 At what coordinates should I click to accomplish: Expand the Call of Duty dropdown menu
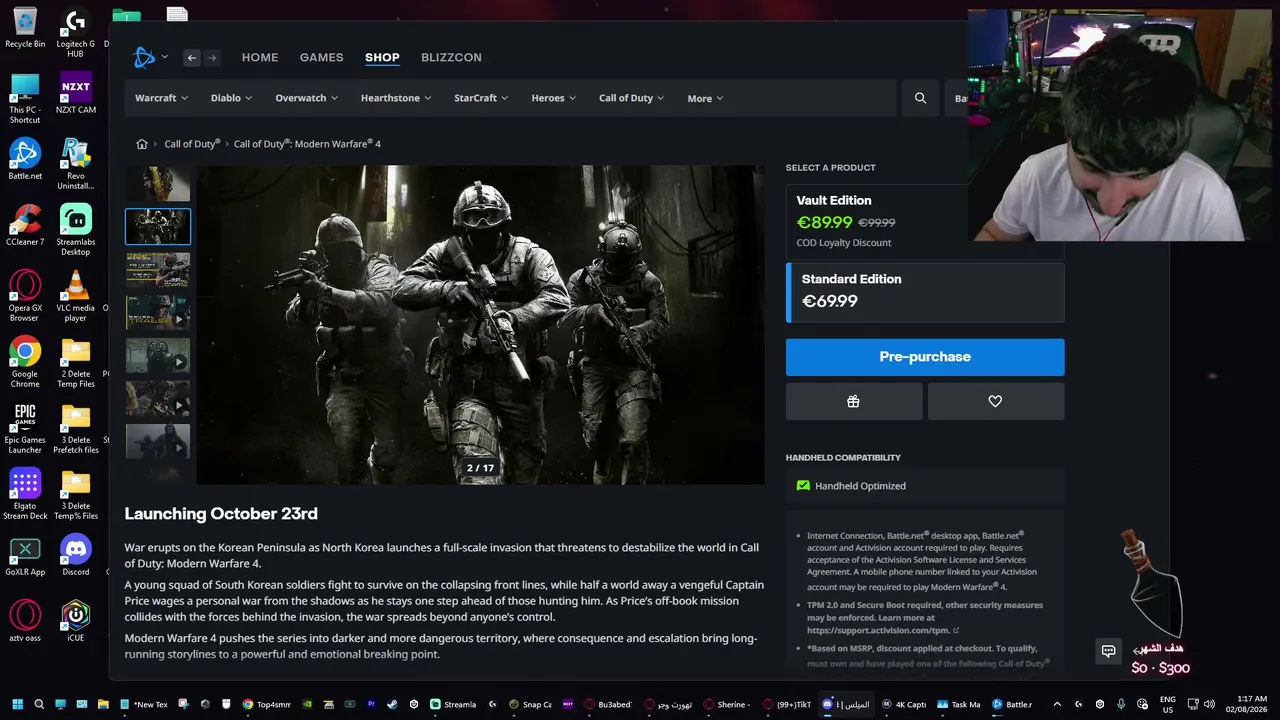click(x=632, y=98)
